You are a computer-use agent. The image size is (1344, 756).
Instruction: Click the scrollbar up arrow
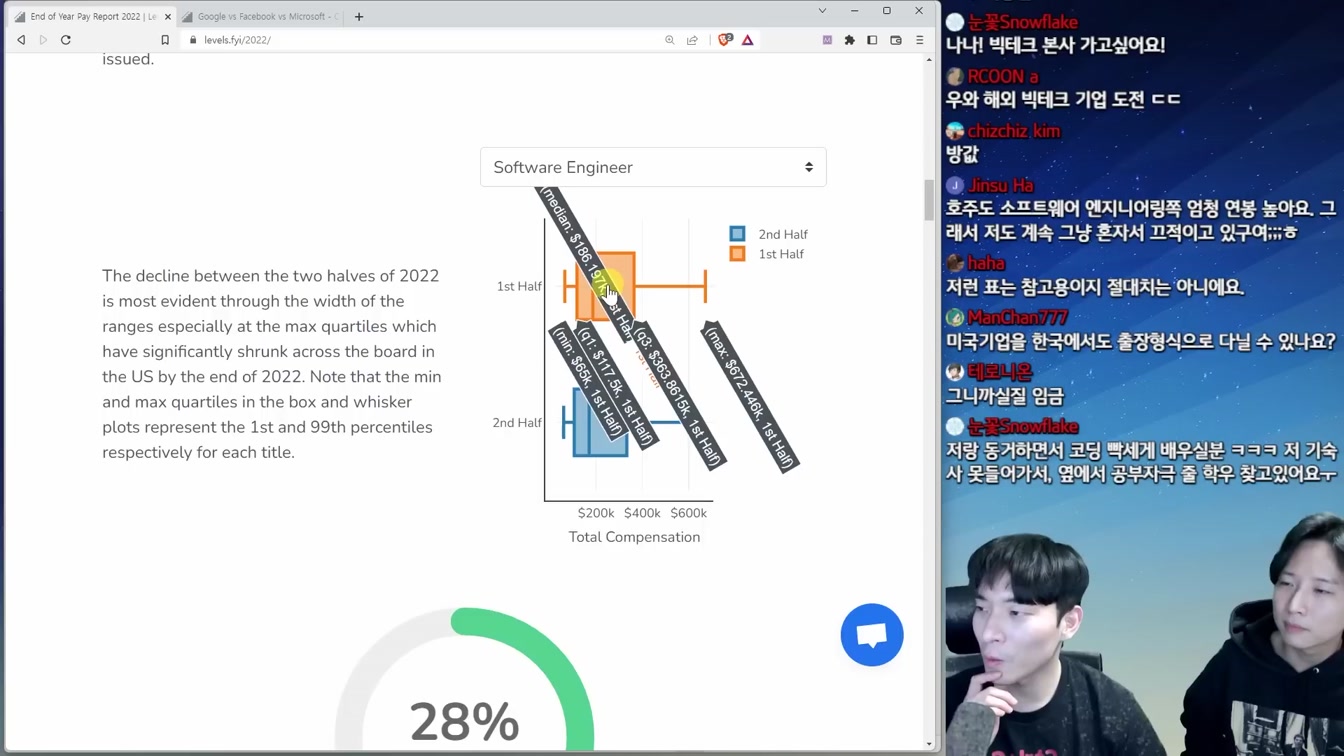pyautogui.click(x=929, y=60)
